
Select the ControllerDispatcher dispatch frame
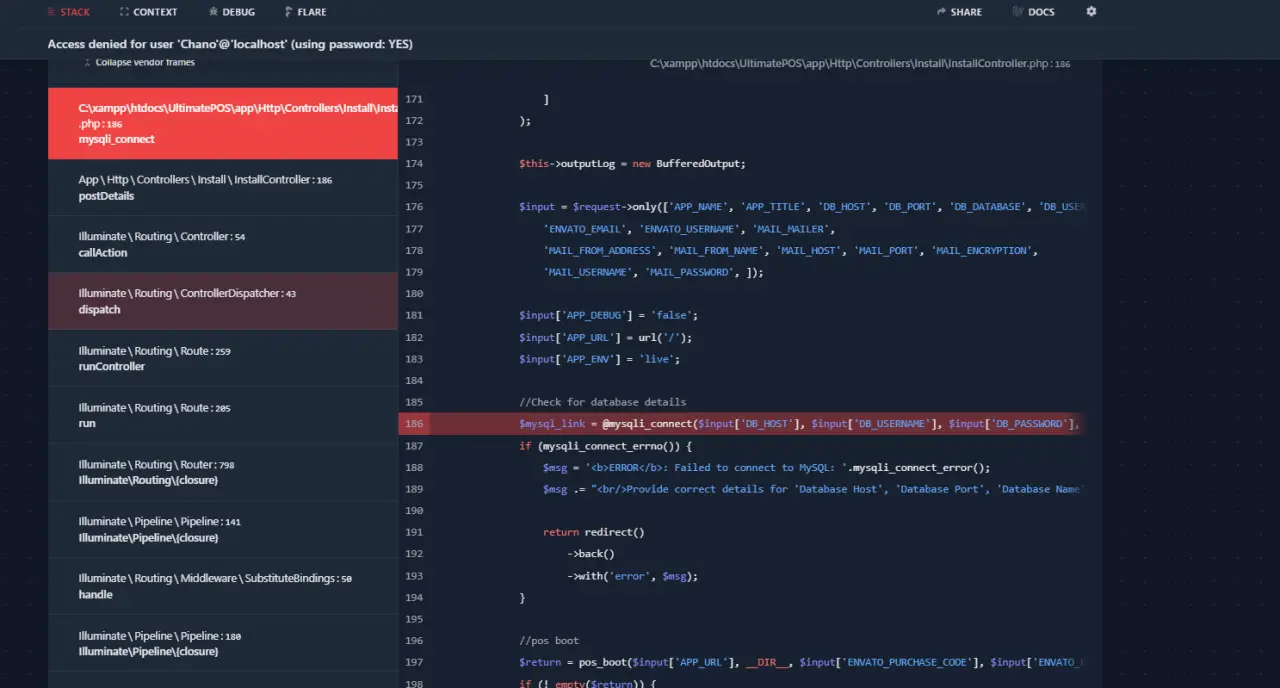click(223, 302)
